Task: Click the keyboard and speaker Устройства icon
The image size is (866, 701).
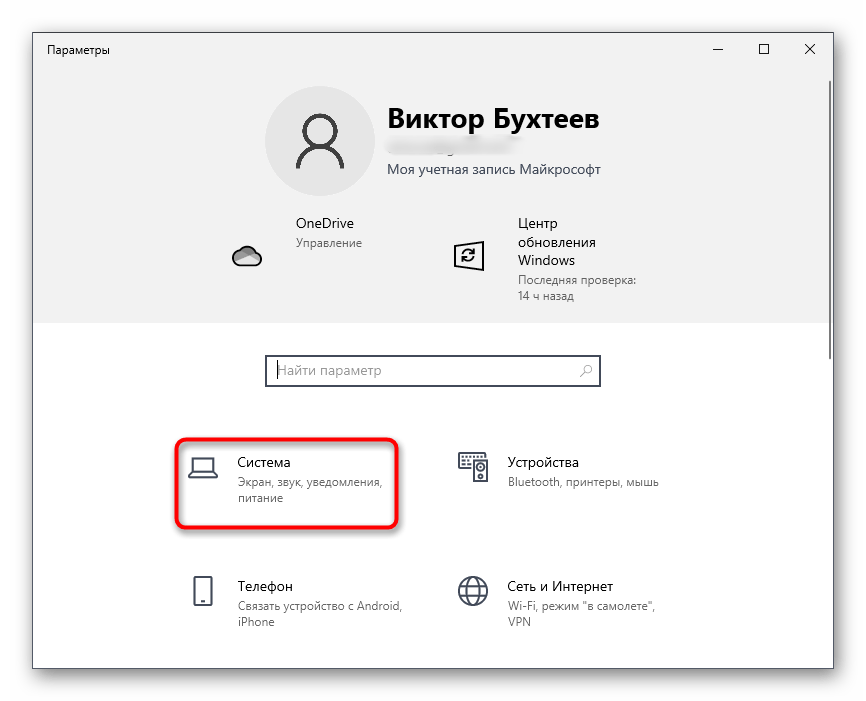Action: [473, 467]
